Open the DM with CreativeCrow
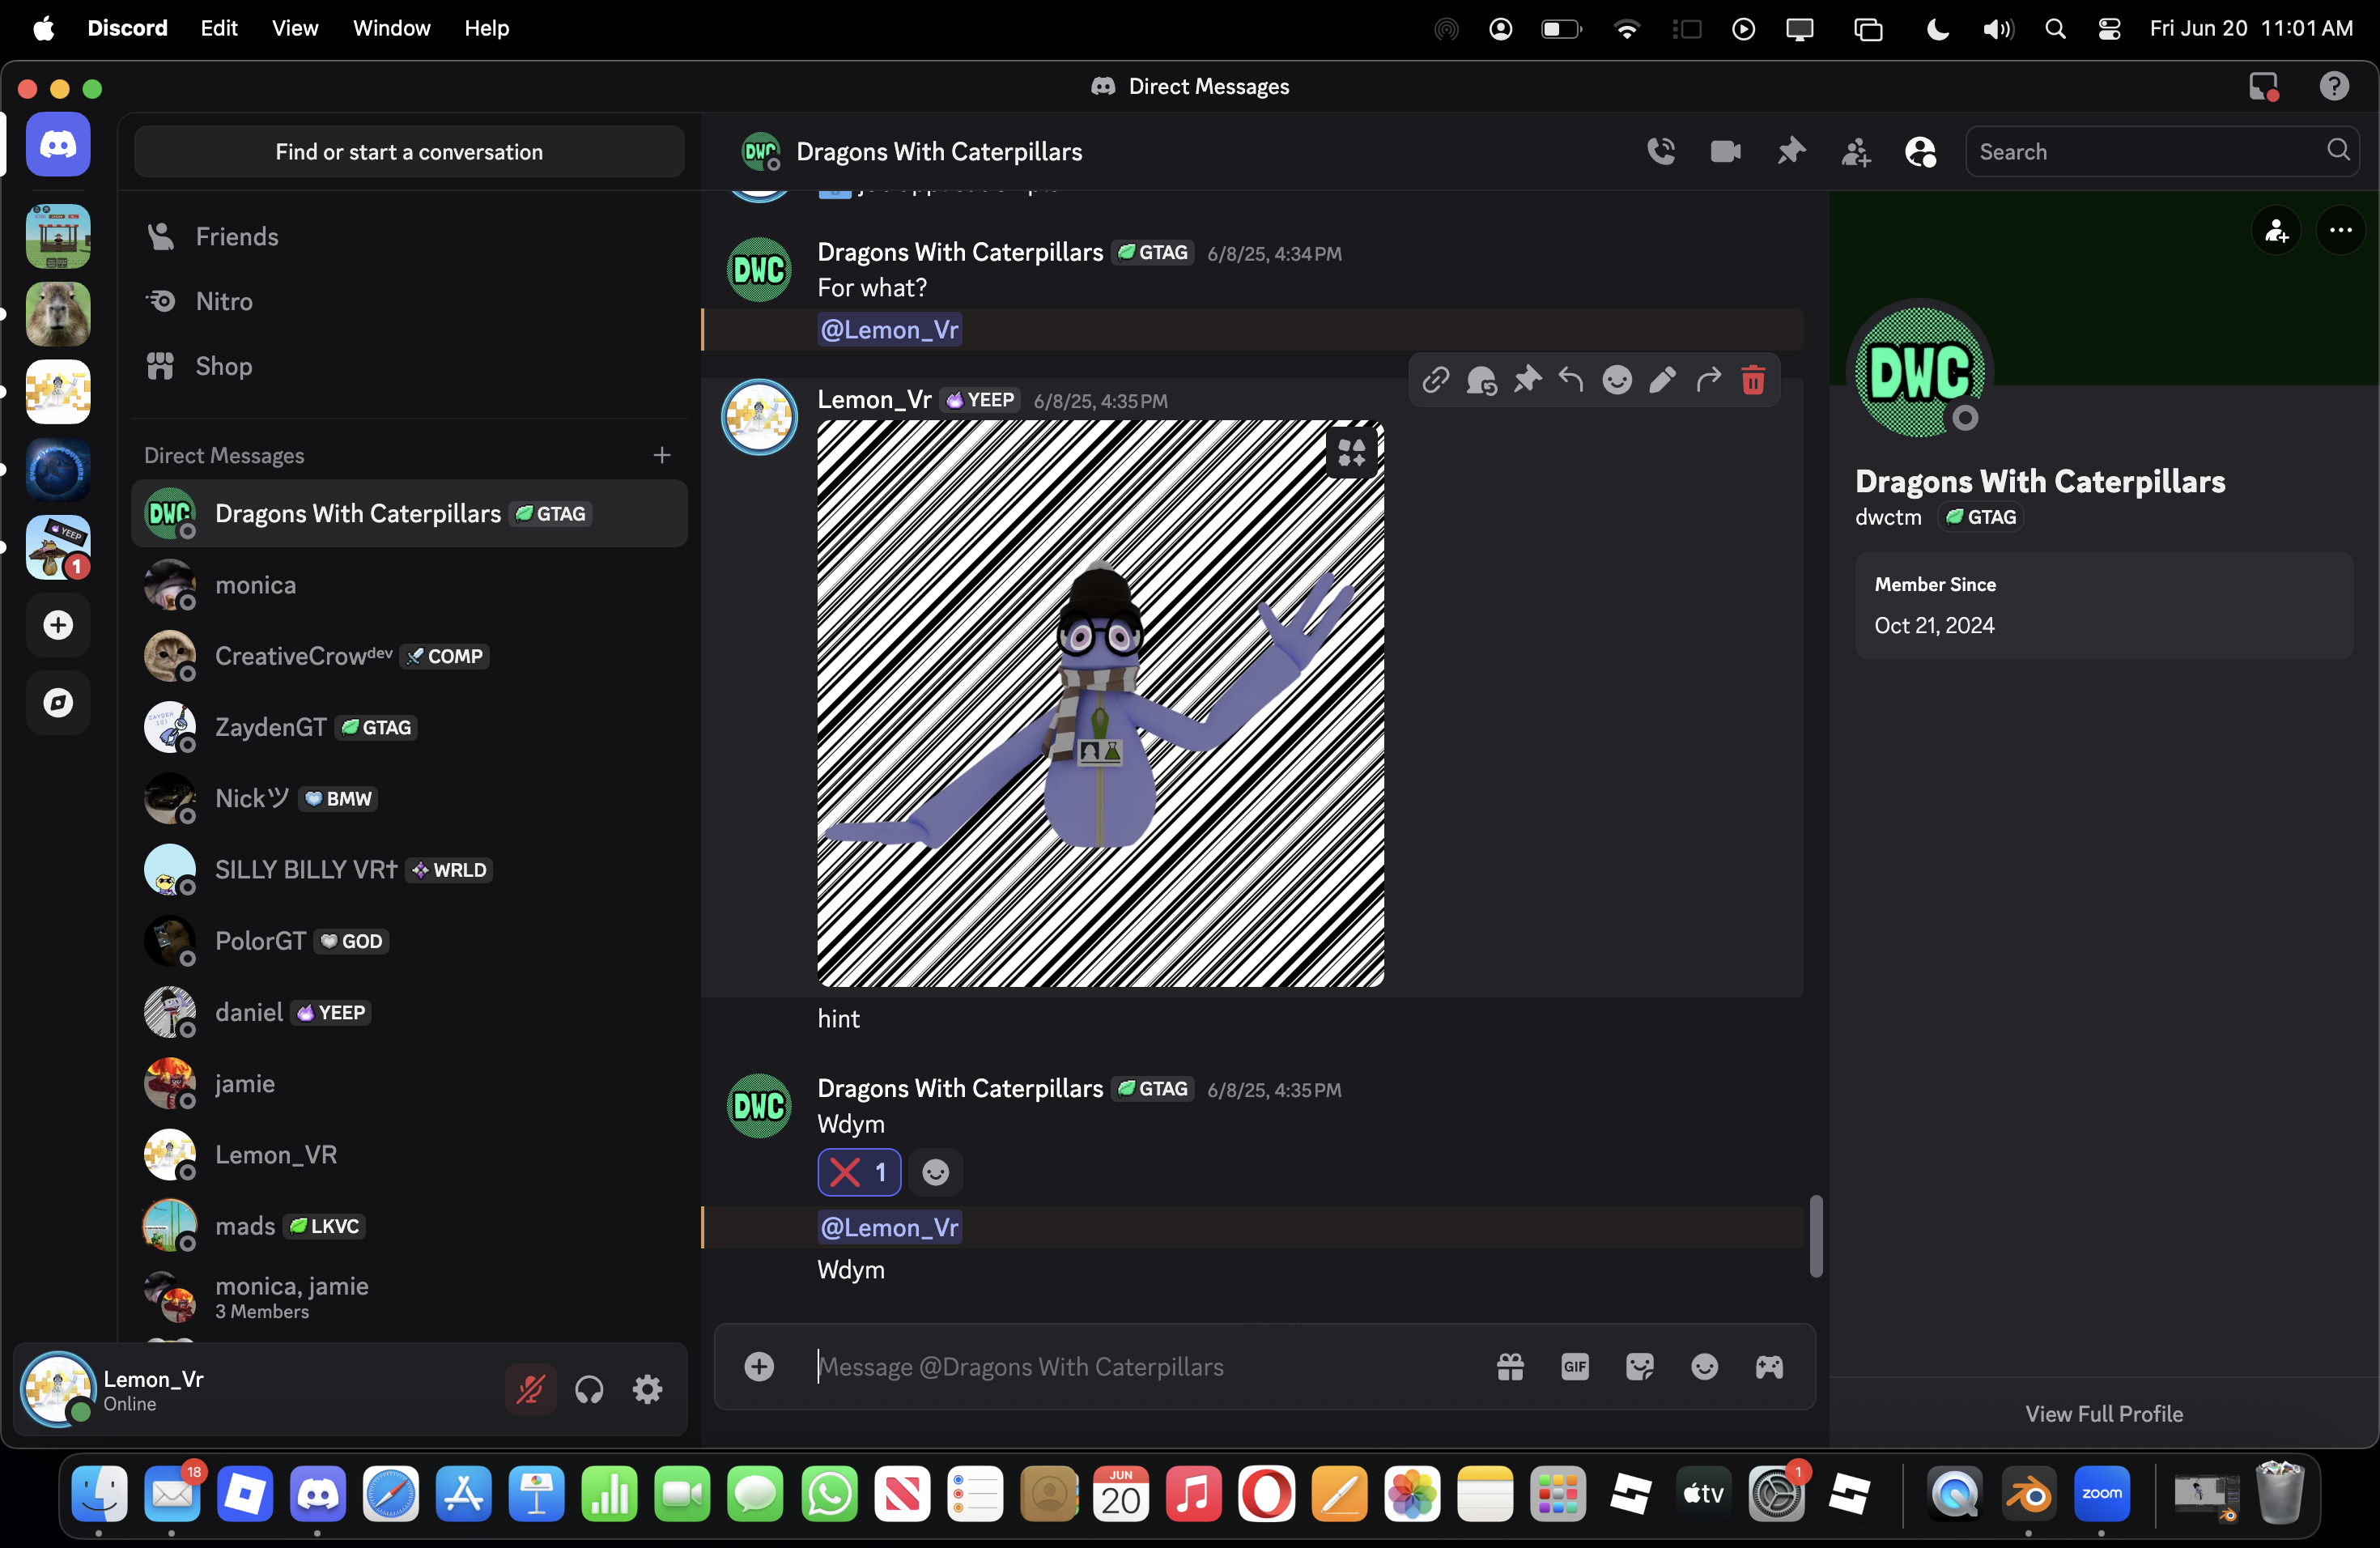The width and height of the screenshot is (2380, 1548). point(409,656)
